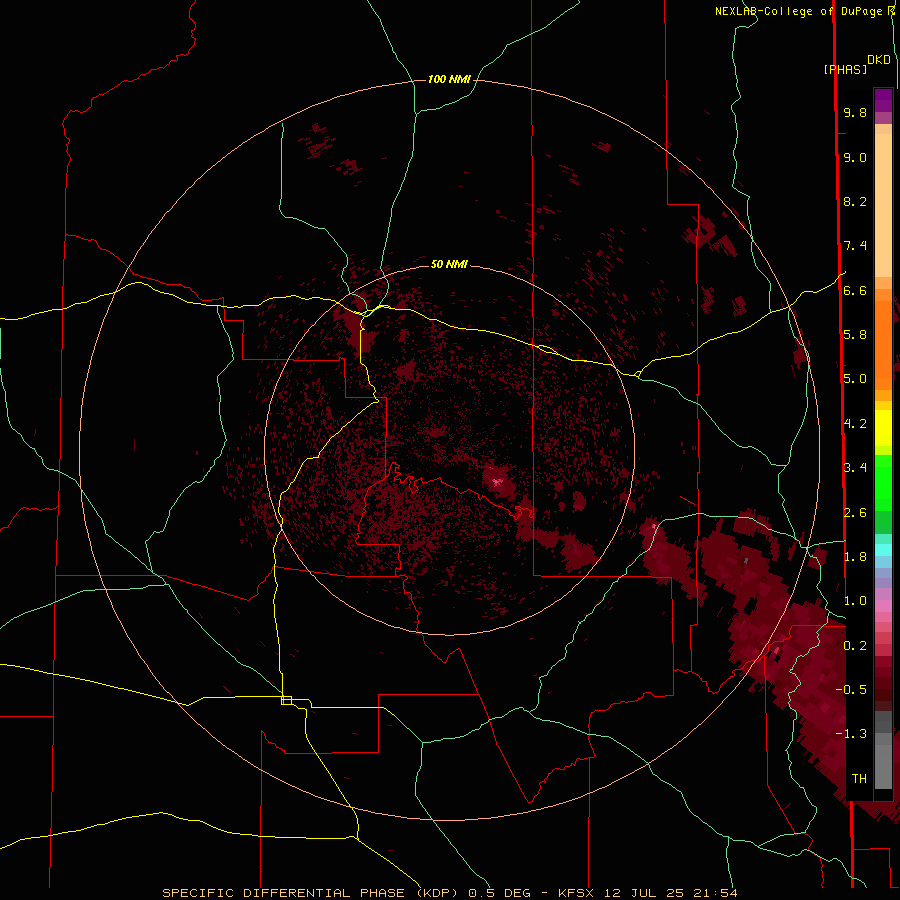
Task: Click the (KDP) abbreviation in caption
Action: [x=437, y=893]
